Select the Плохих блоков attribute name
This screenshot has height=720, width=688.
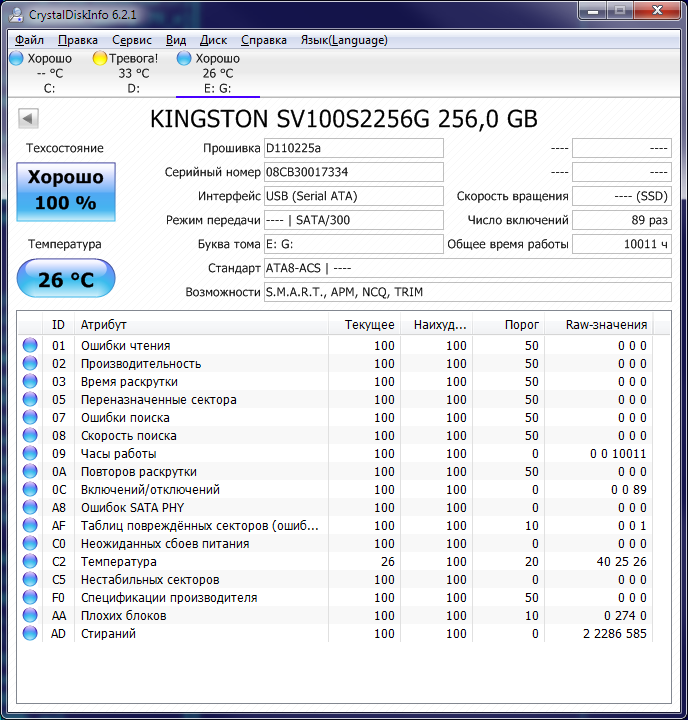tap(124, 615)
